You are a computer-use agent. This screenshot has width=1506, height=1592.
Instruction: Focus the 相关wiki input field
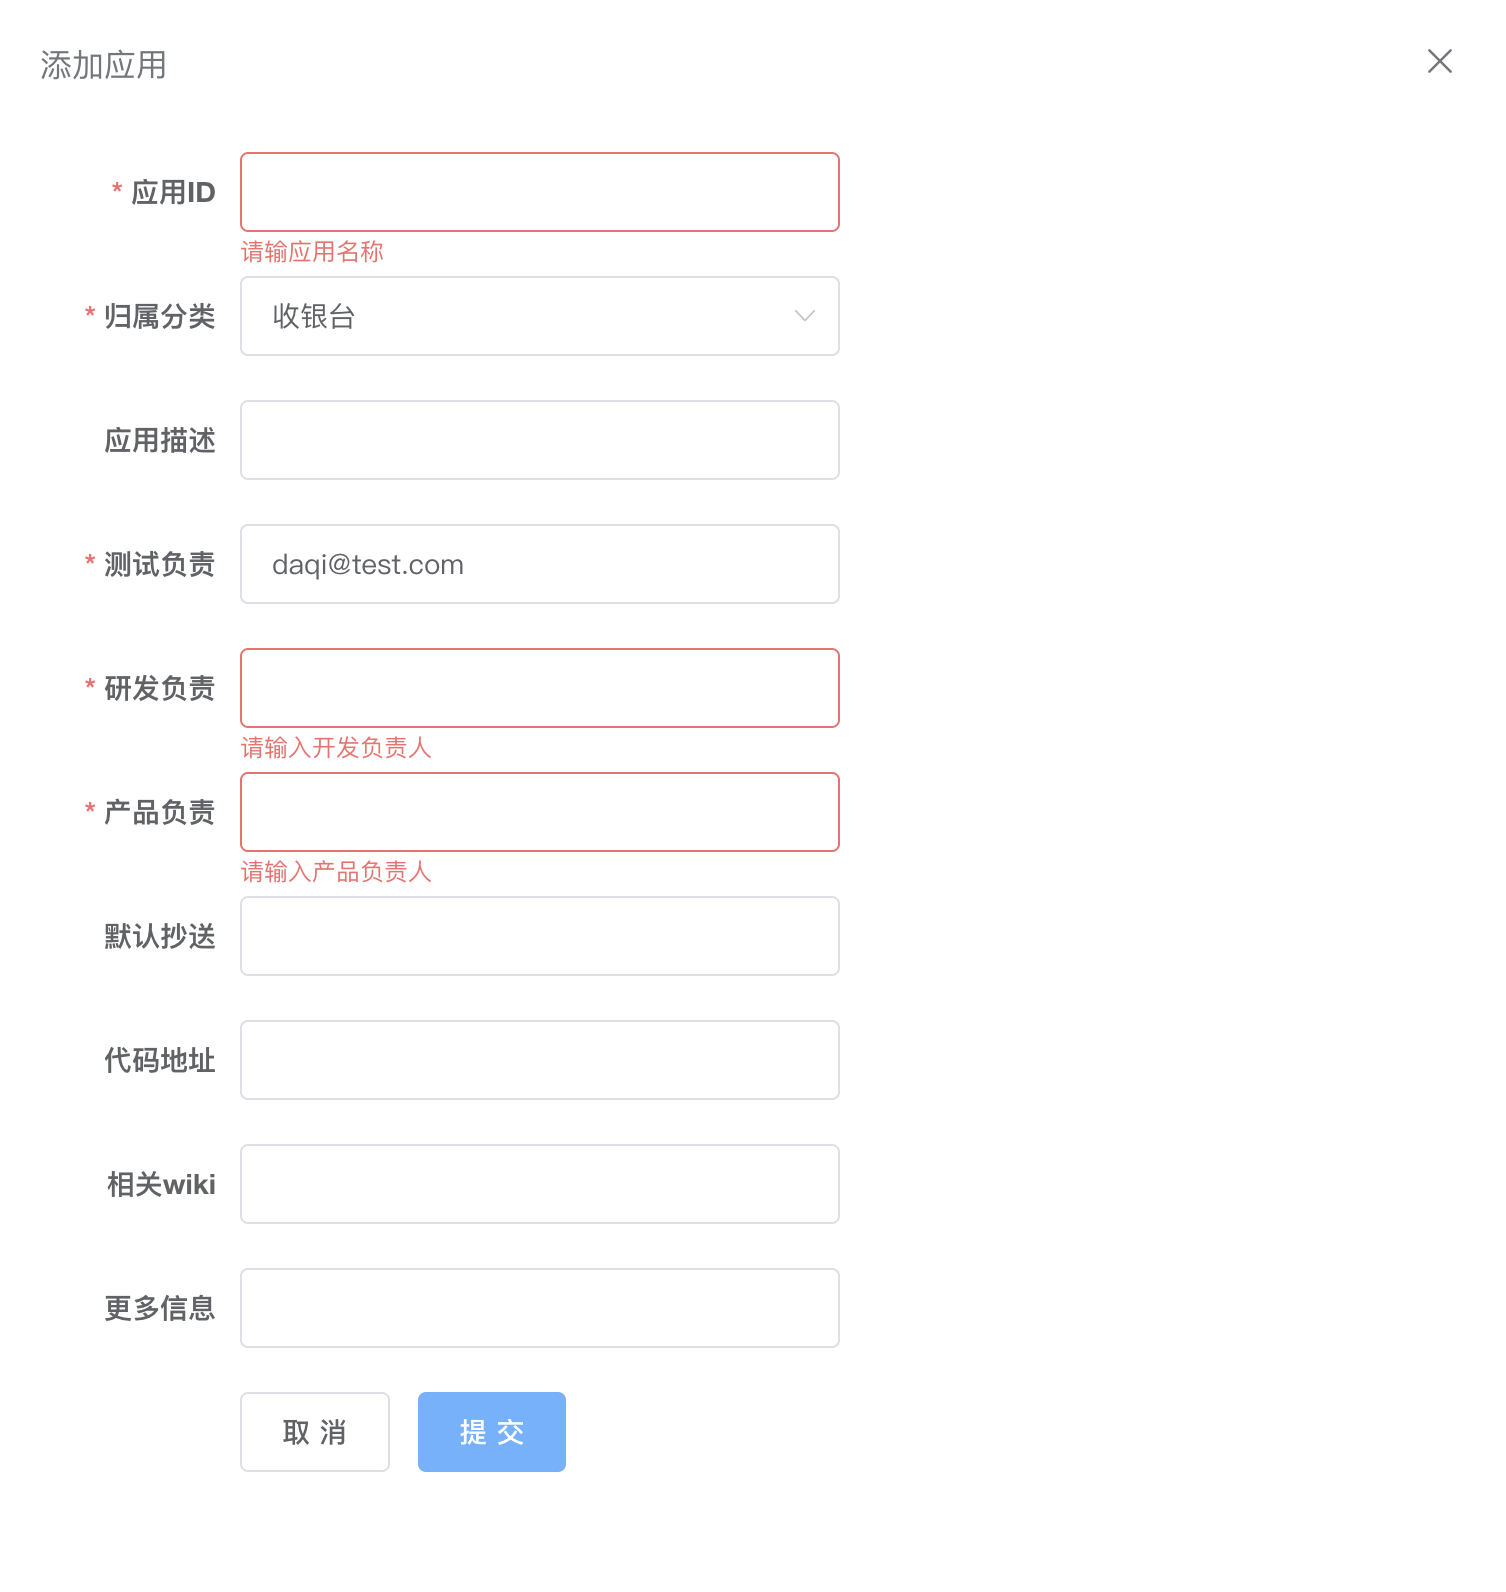pos(540,1184)
